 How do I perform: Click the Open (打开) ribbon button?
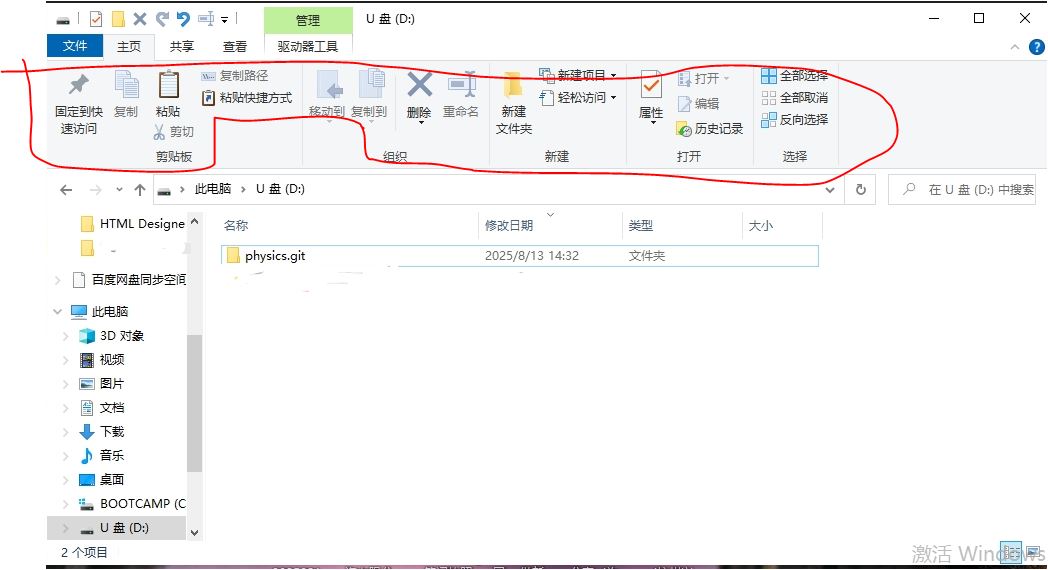tap(703, 79)
